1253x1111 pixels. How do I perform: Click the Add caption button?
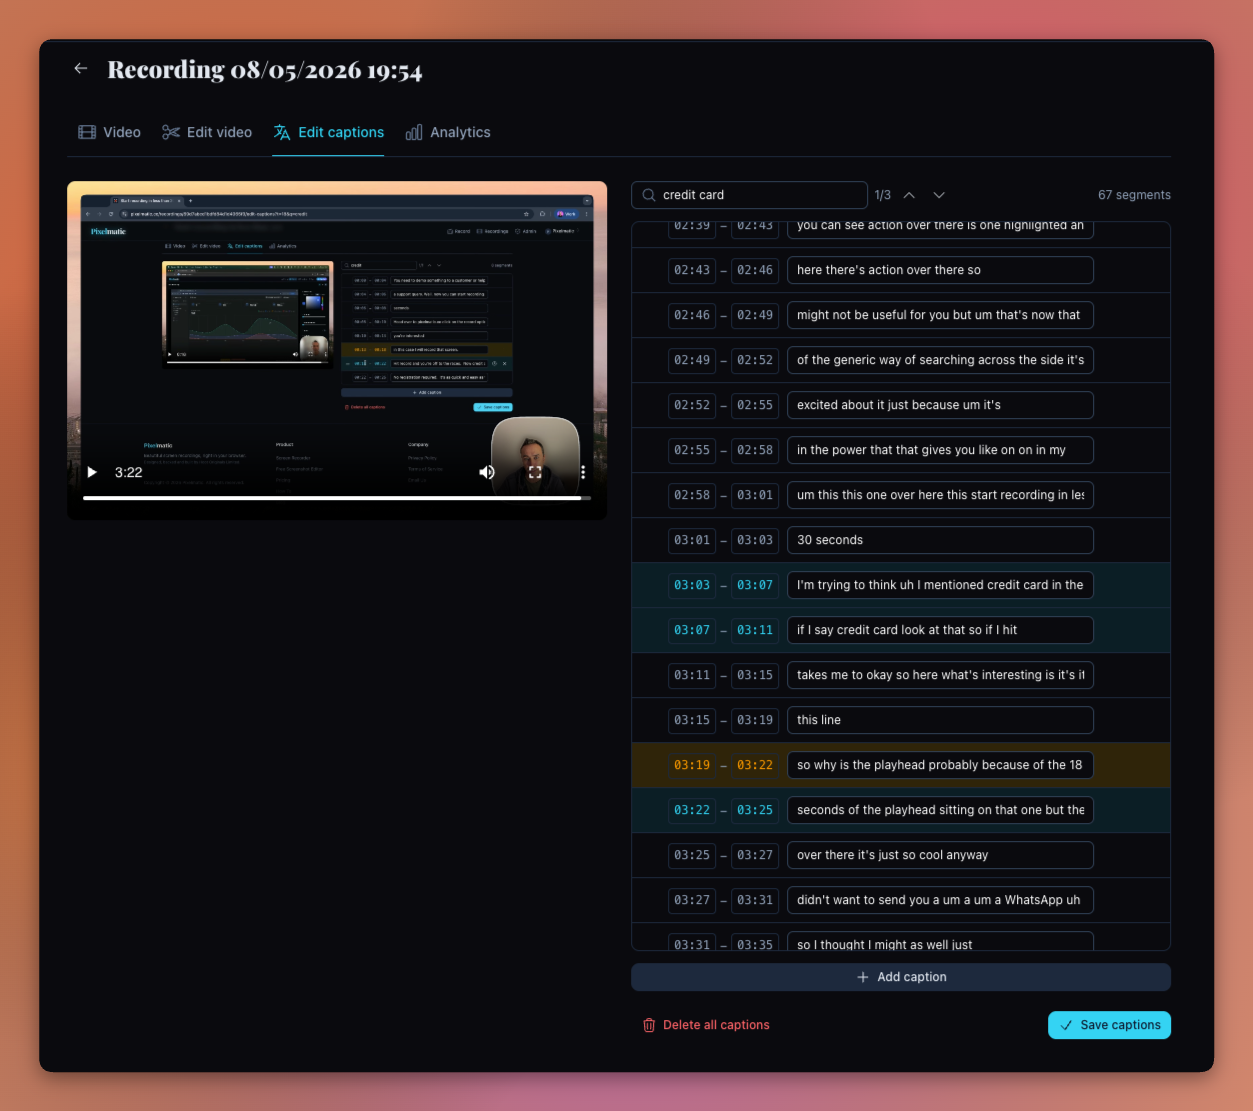[x=901, y=977]
